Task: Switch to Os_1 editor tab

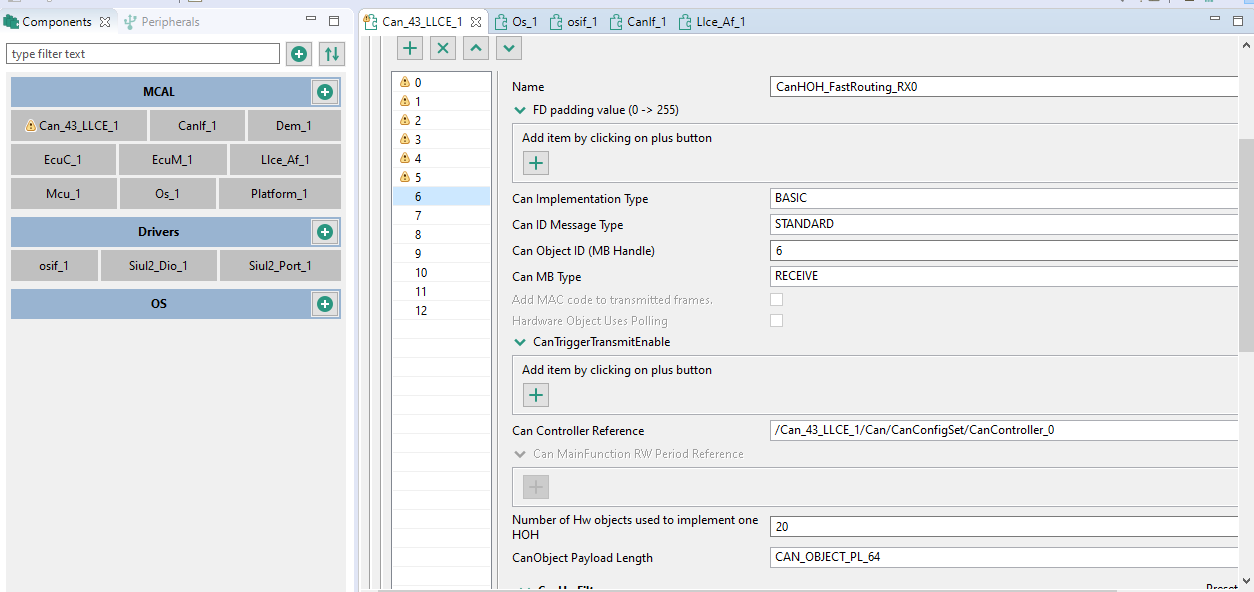Action: click(518, 21)
